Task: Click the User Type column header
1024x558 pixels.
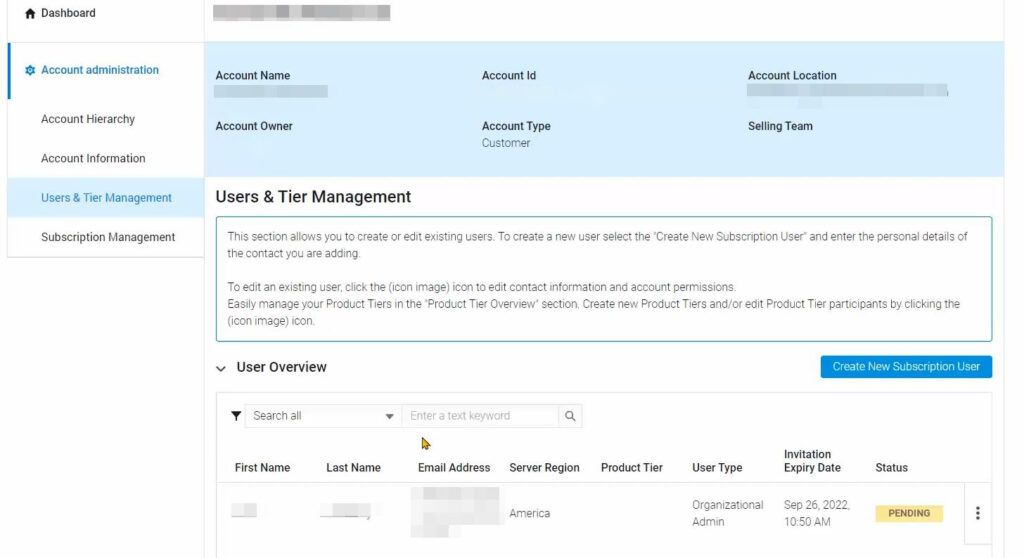Action: [x=717, y=468]
